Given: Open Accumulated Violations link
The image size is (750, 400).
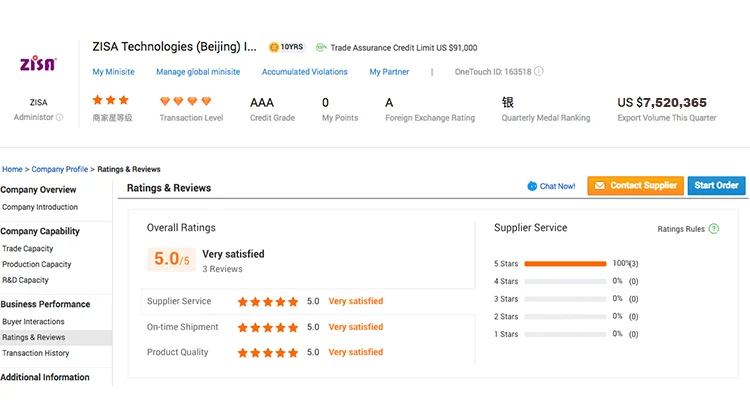Looking at the screenshot, I should pos(305,72).
